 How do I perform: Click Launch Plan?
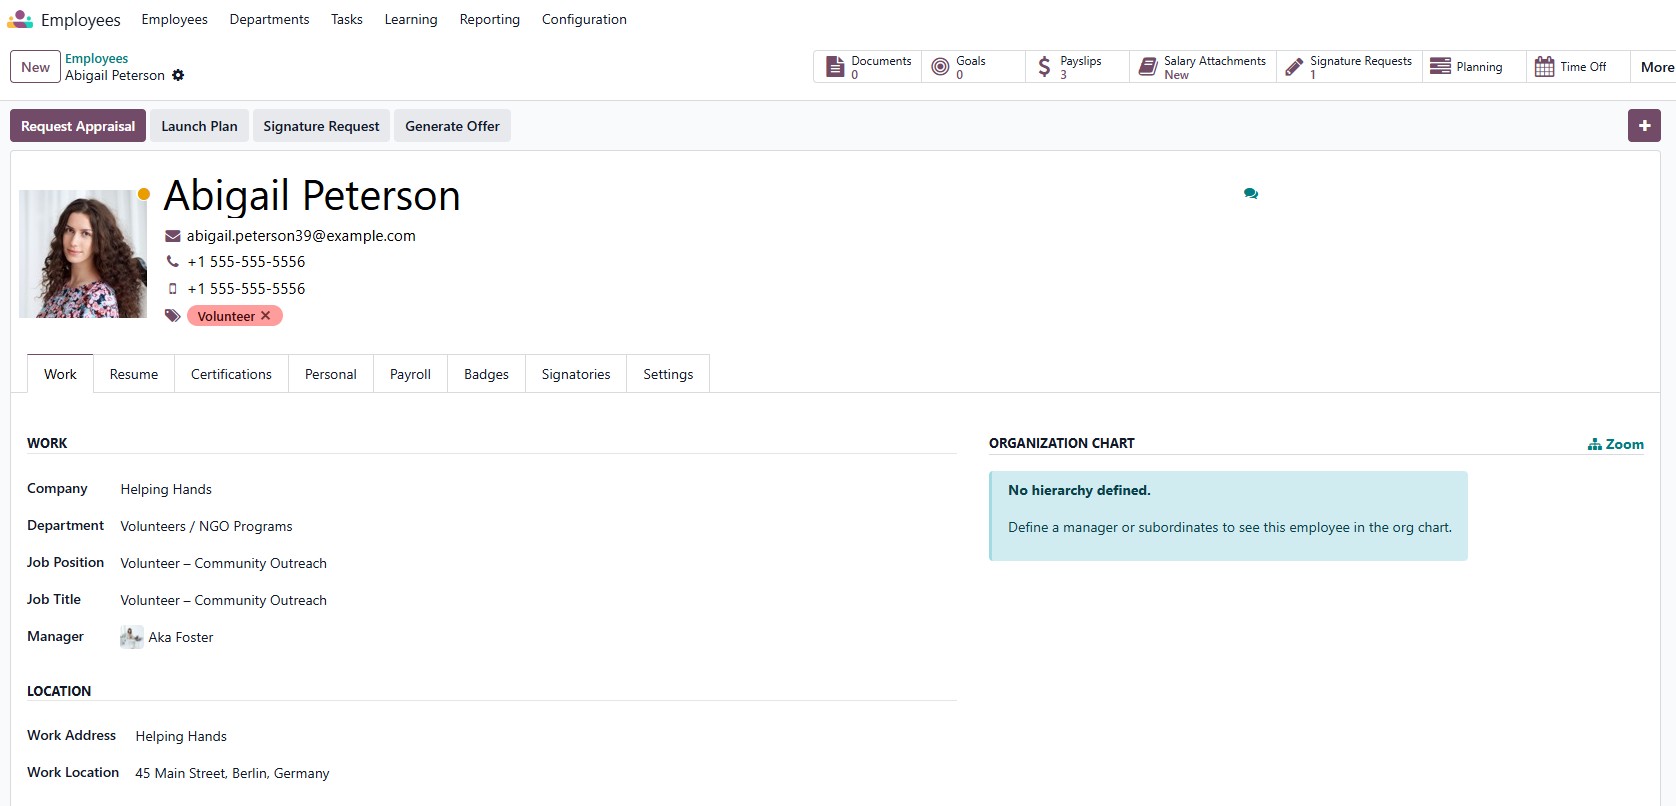point(199,126)
